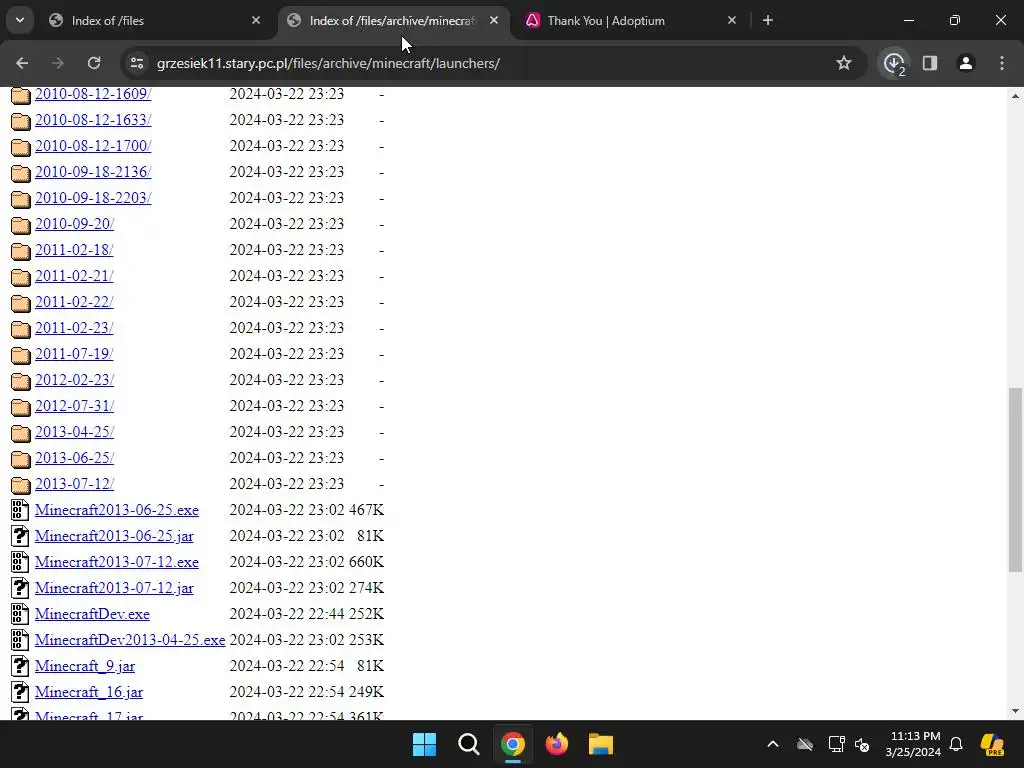This screenshot has height=768, width=1024.
Task: Download Minecraft2013-07-12.jar
Action: point(114,588)
